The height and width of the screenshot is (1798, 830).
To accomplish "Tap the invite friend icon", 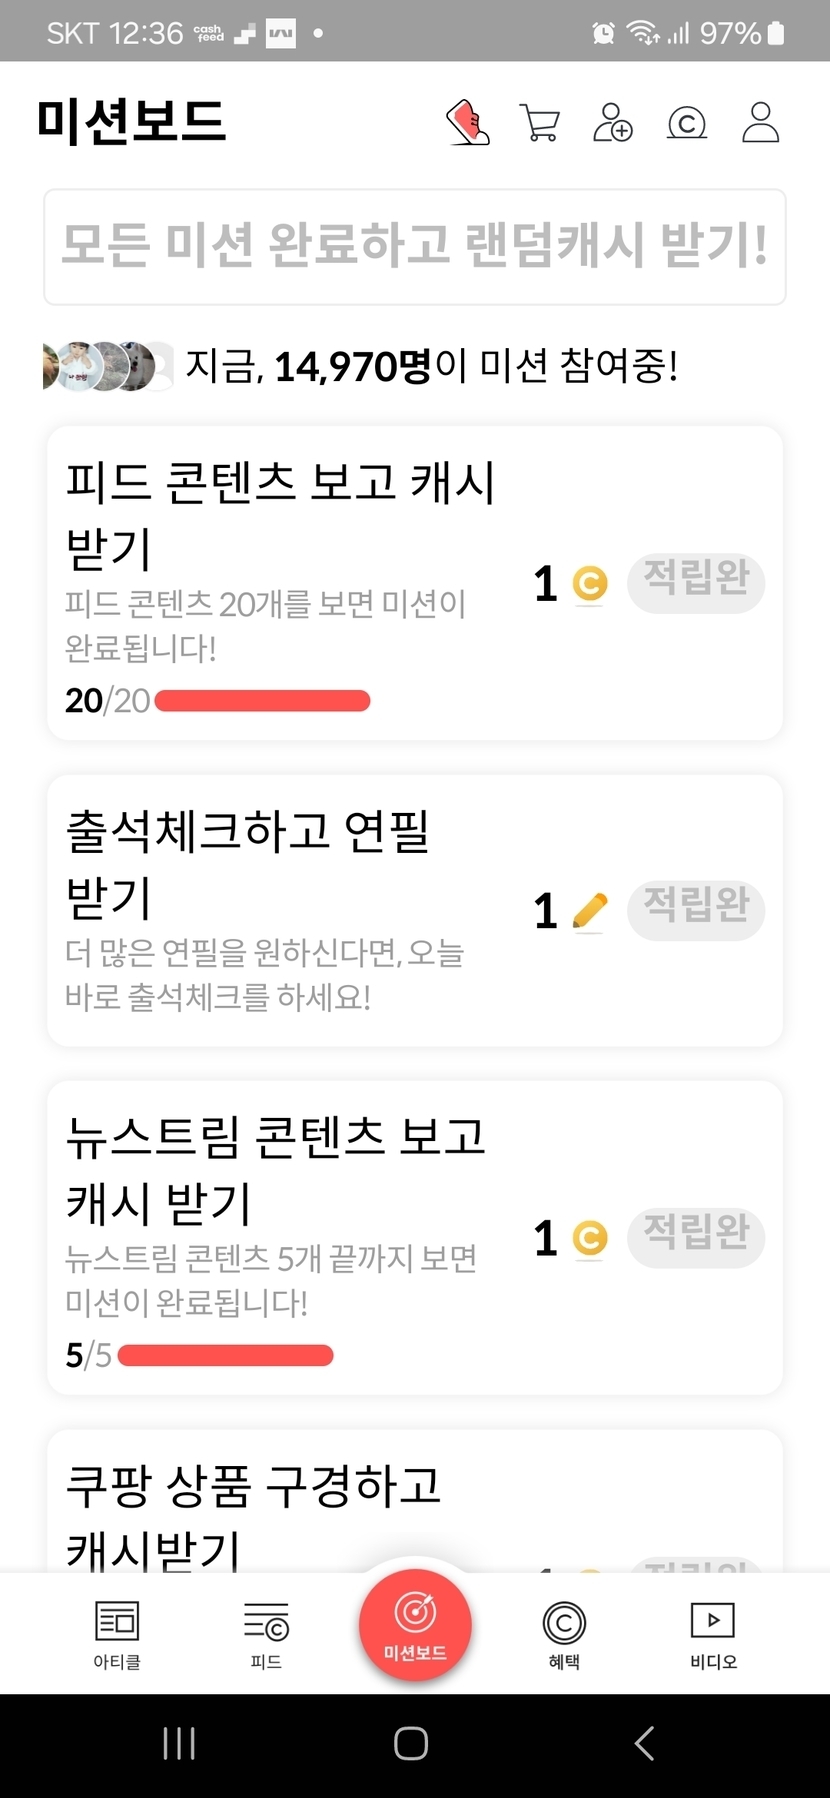I will click(613, 123).
